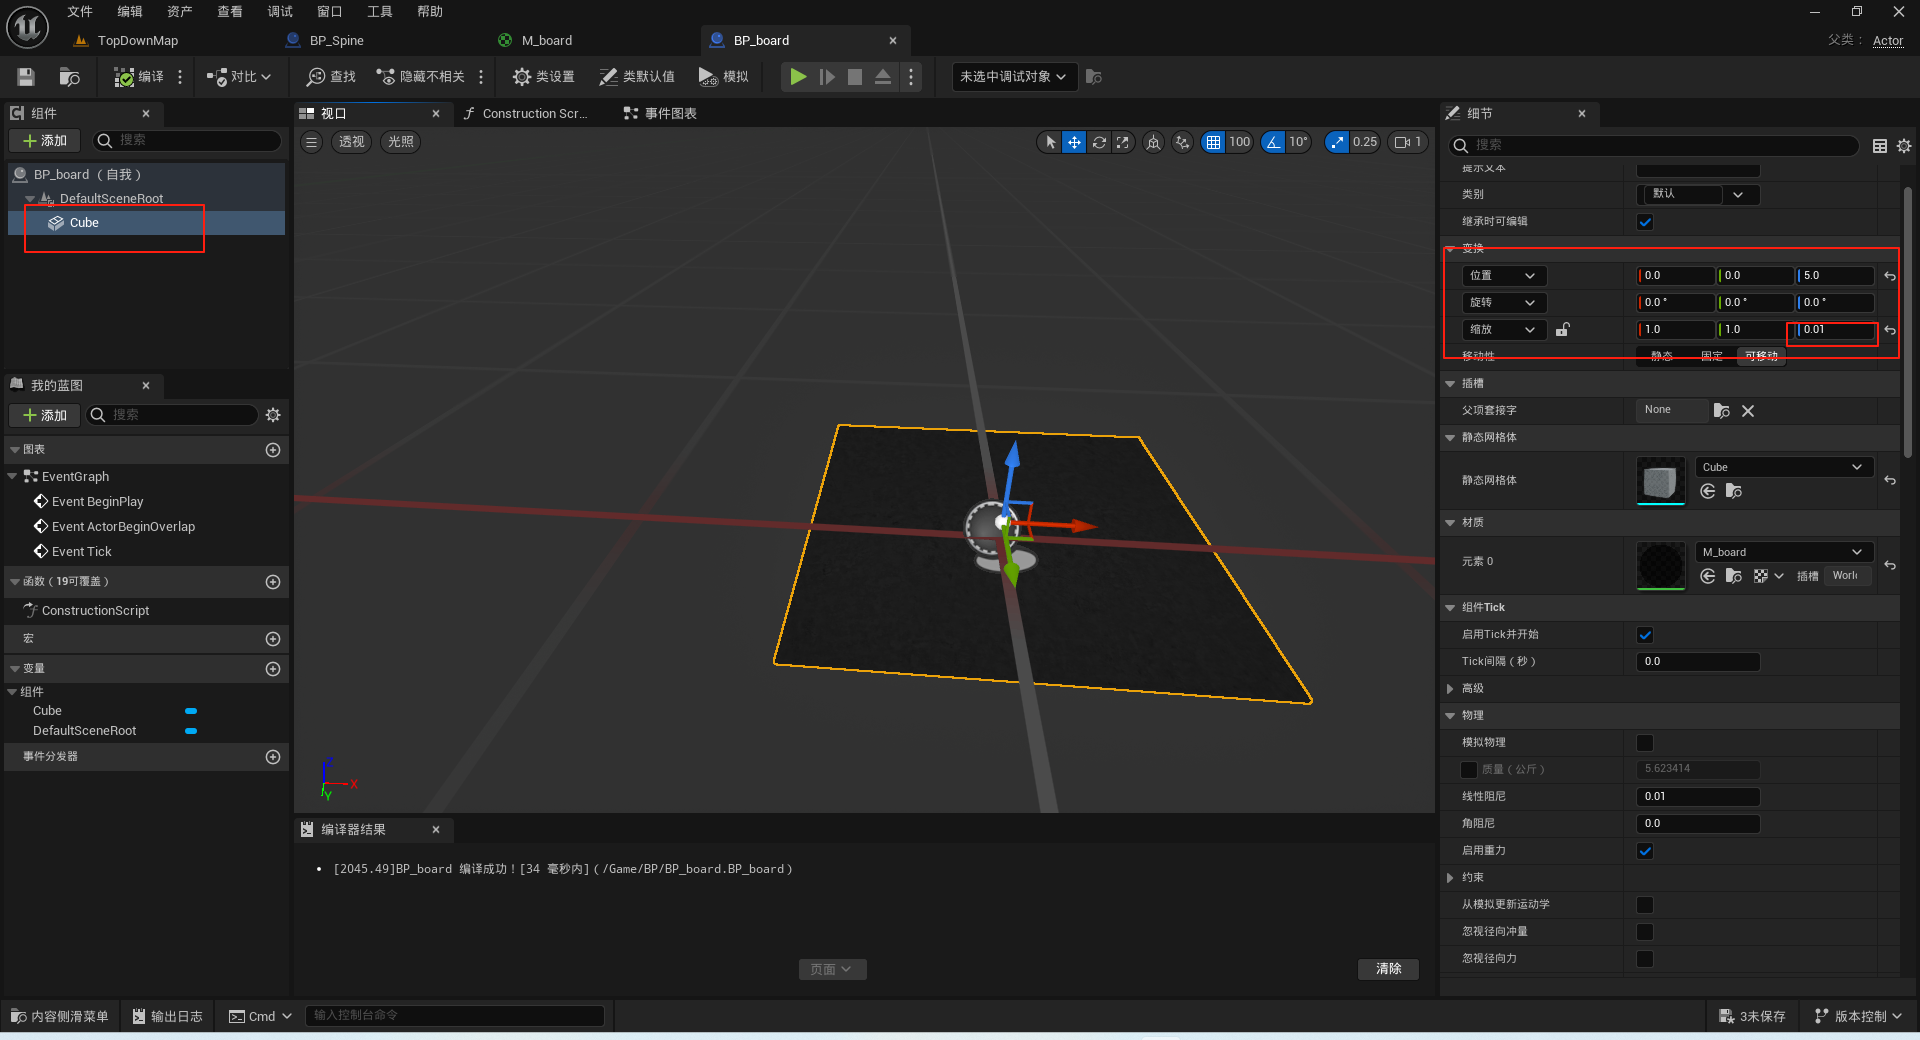Enable 忽视径向冲量 checkbox
This screenshot has height=1040, width=1920.
pos(1645,932)
